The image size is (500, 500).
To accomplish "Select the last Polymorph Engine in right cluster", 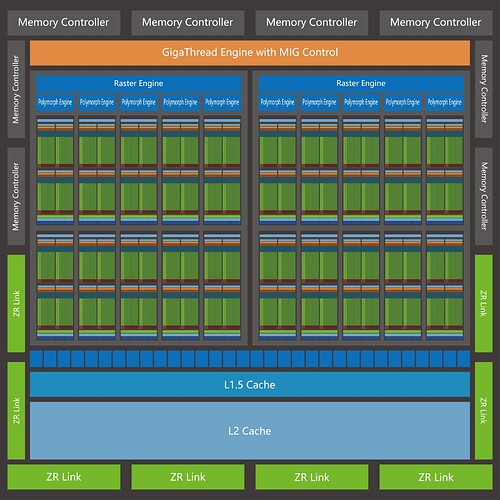I will pos(445,102).
